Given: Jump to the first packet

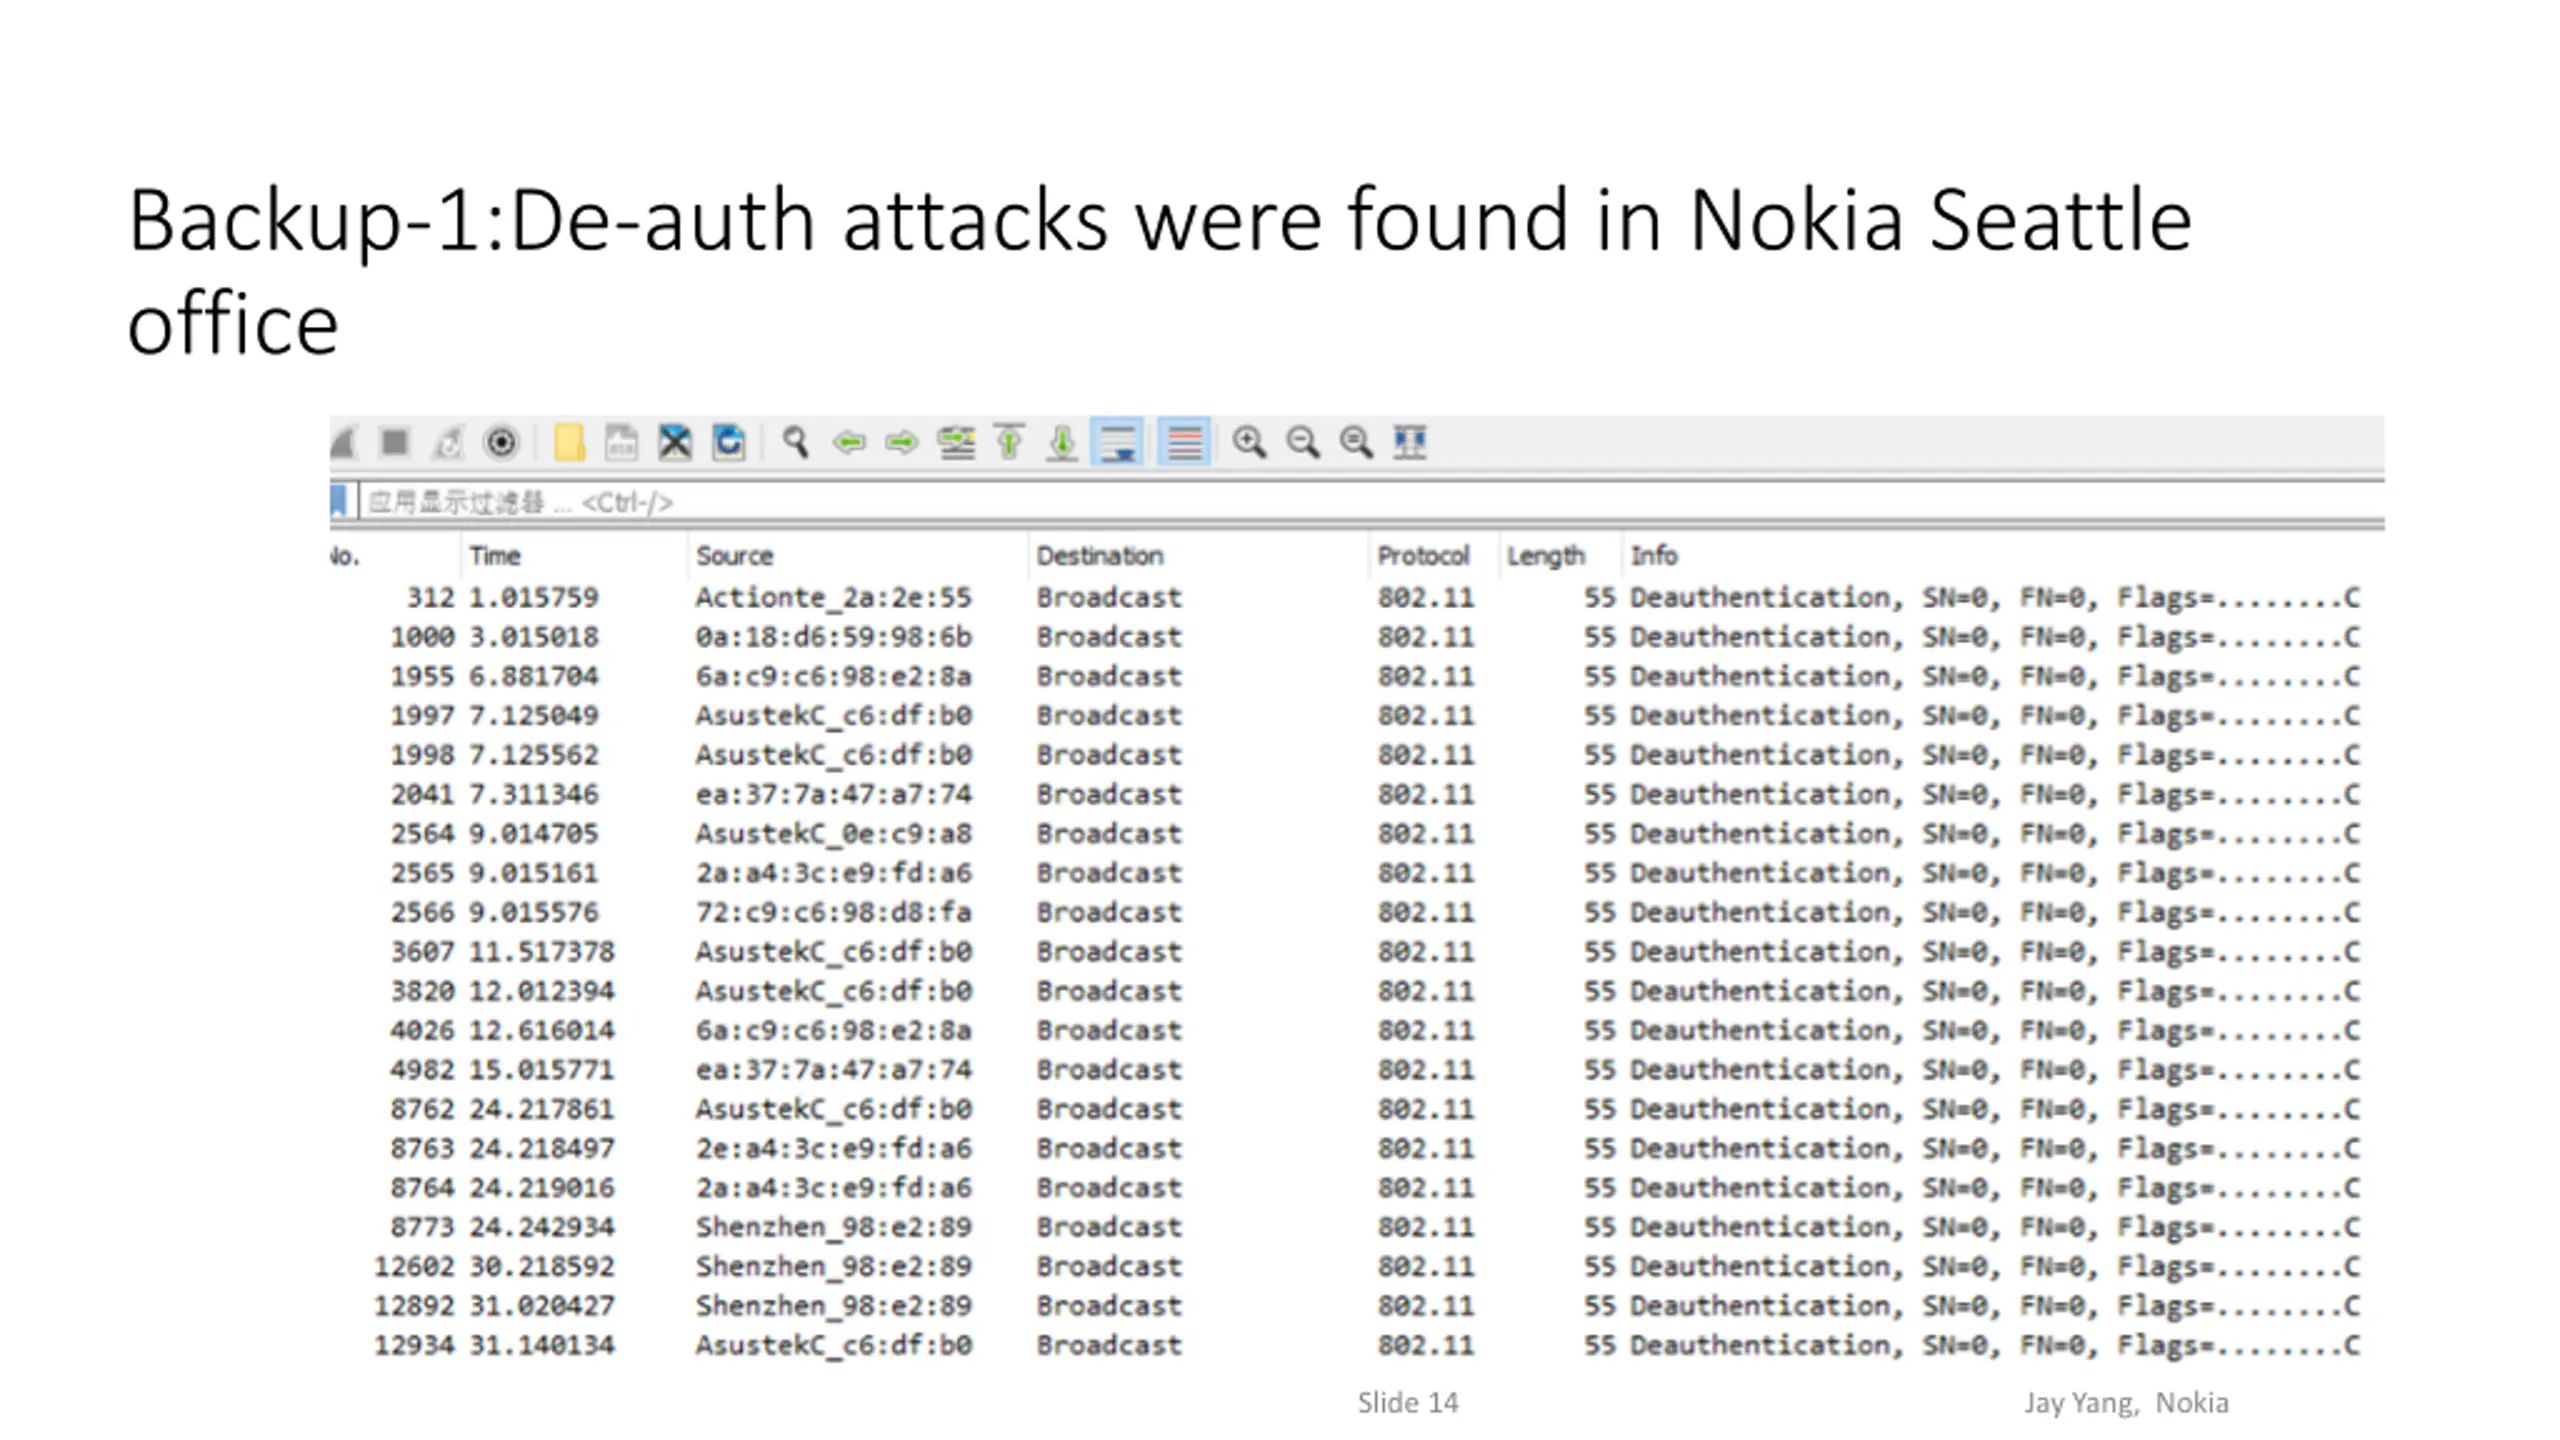Looking at the screenshot, I should click(x=1010, y=442).
